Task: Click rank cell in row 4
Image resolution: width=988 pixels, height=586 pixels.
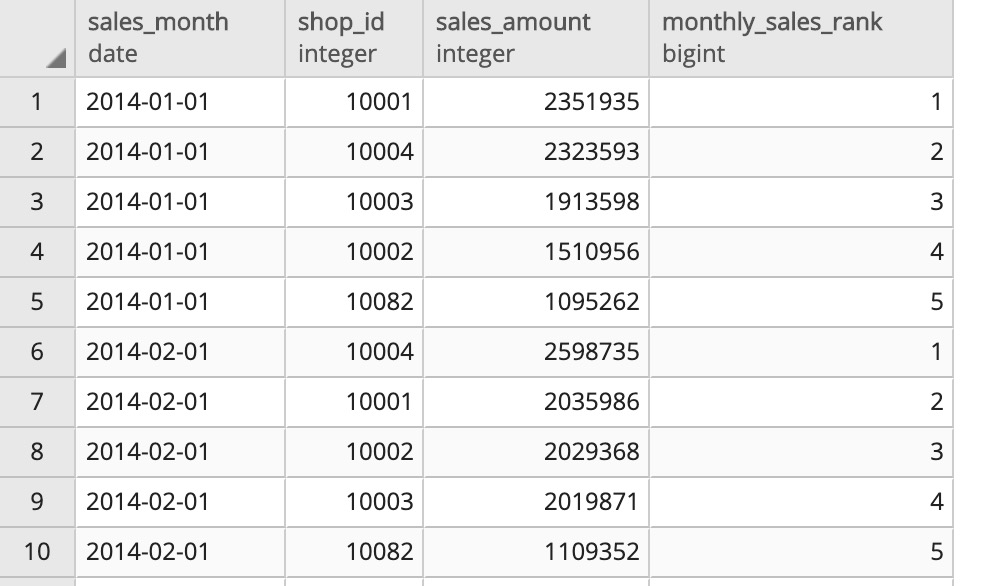Action: pyautogui.click(x=801, y=252)
